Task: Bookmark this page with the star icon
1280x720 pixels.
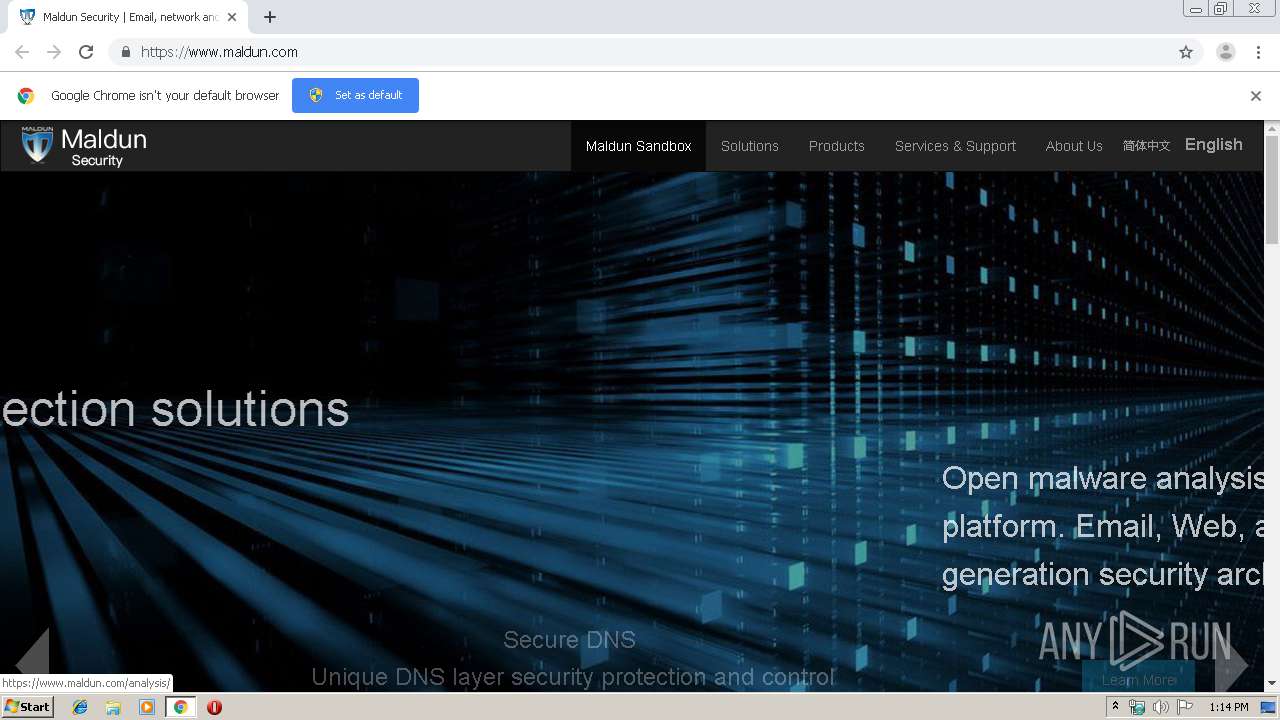Action: [1186, 52]
